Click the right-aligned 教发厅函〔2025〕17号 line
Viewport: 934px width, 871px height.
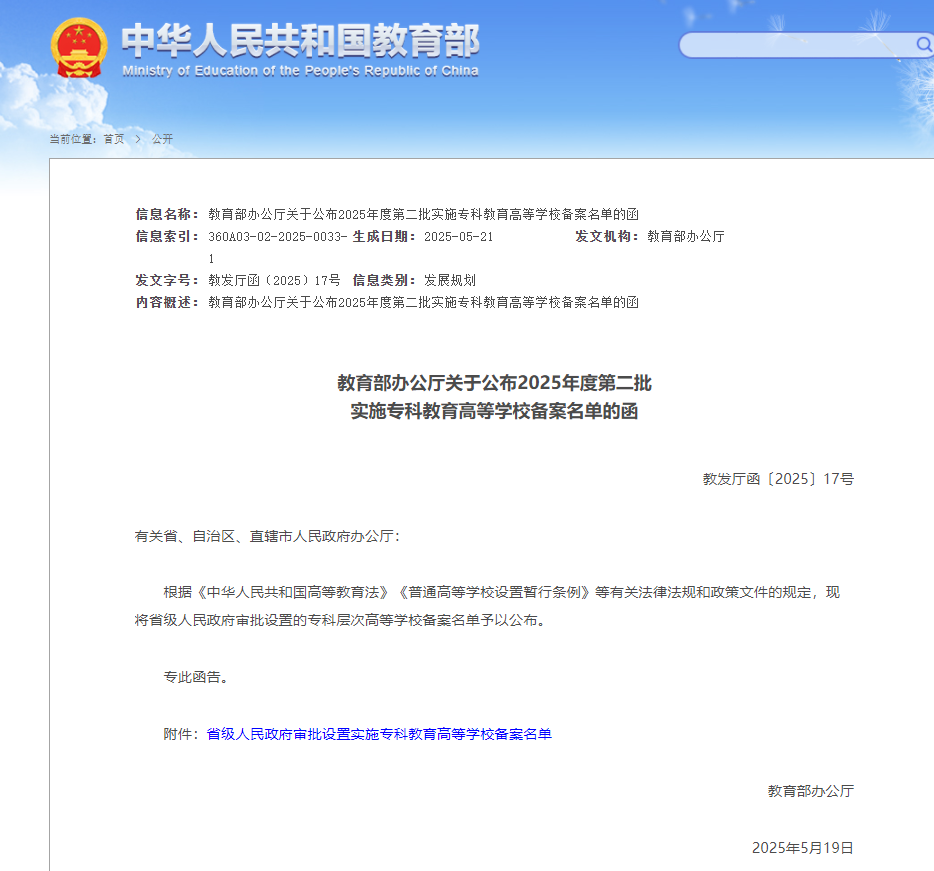pyautogui.click(x=778, y=479)
